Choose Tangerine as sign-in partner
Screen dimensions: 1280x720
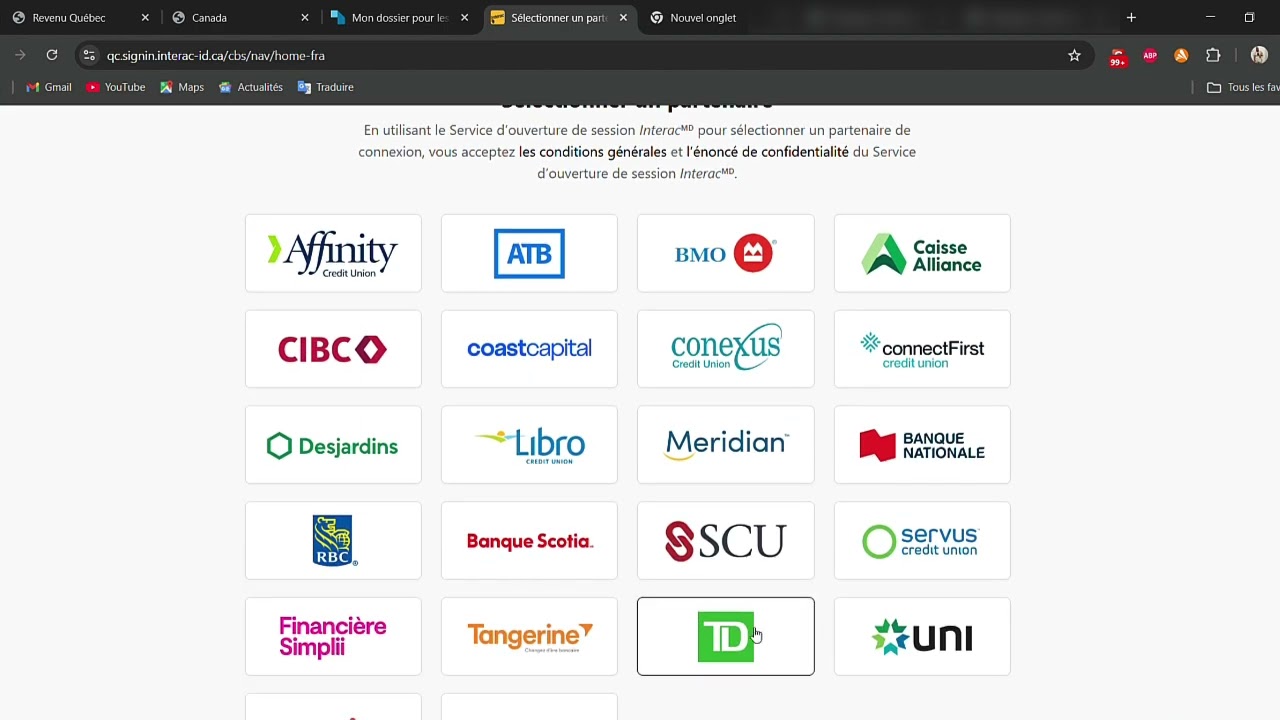[529, 637]
